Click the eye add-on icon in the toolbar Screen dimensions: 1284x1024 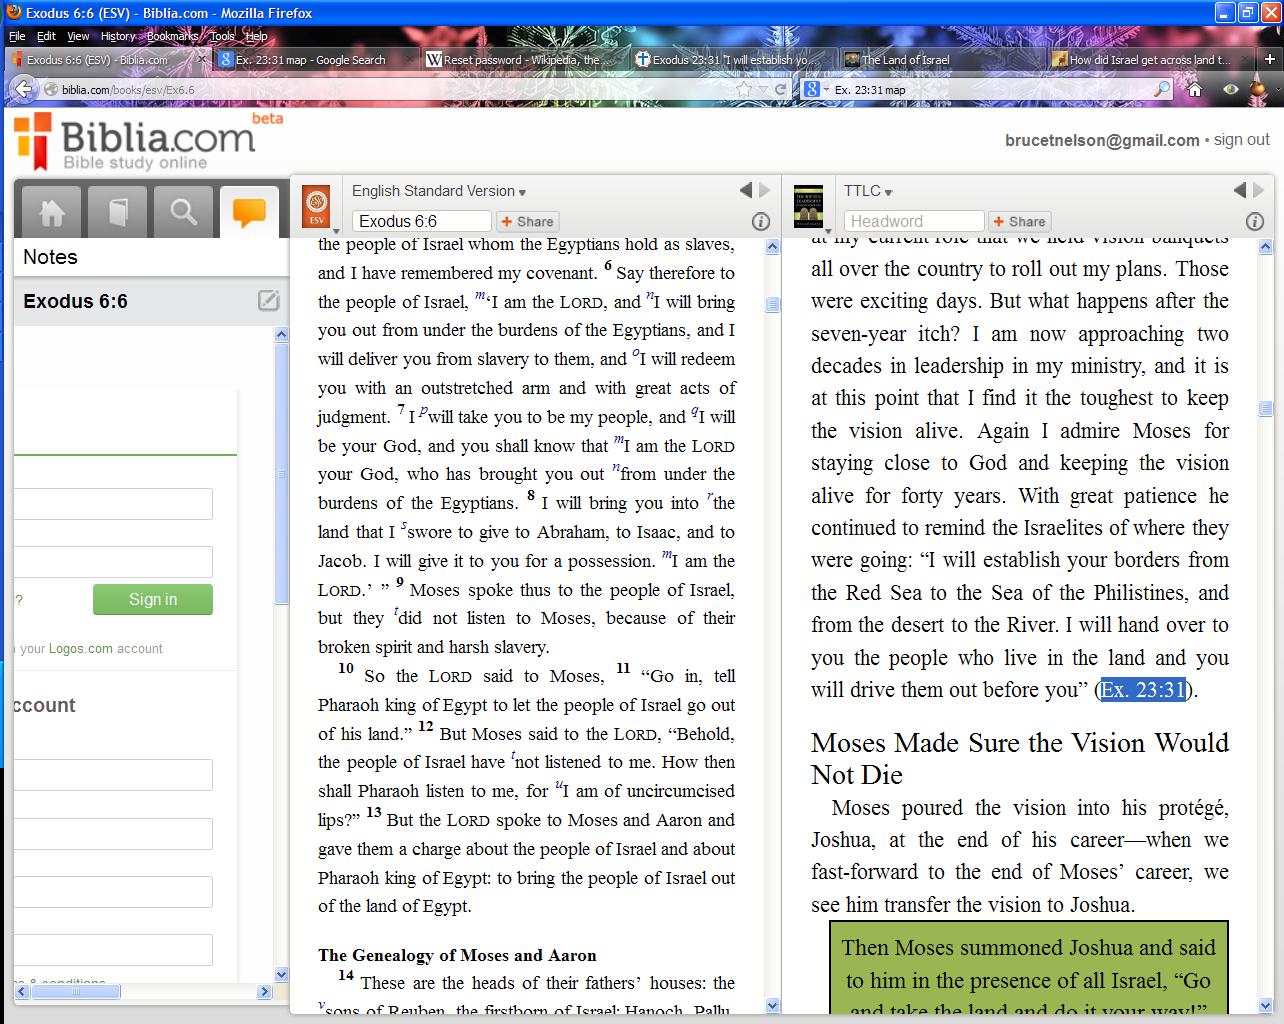1230,89
